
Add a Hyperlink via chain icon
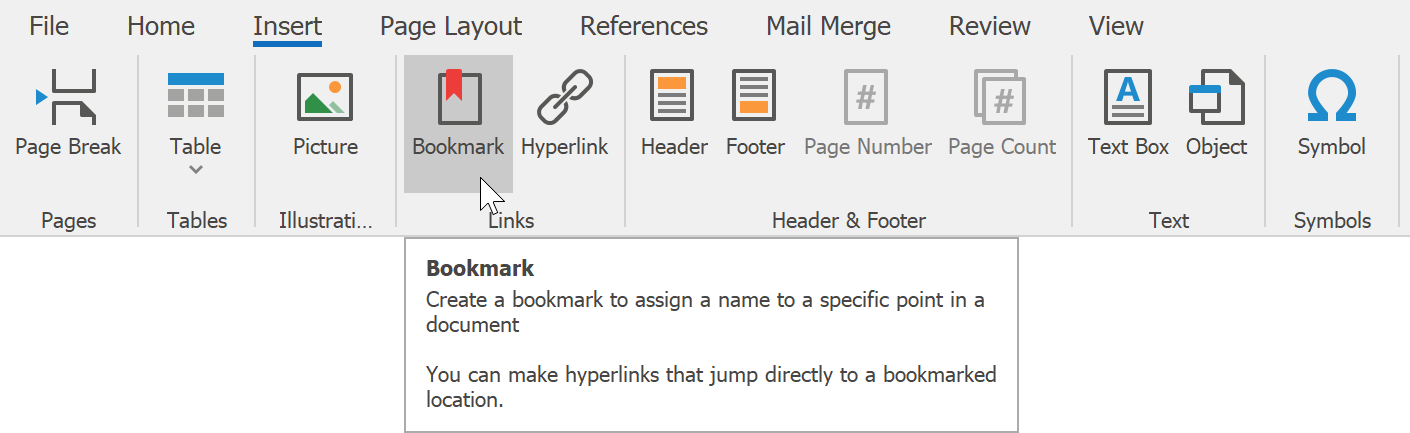click(564, 114)
